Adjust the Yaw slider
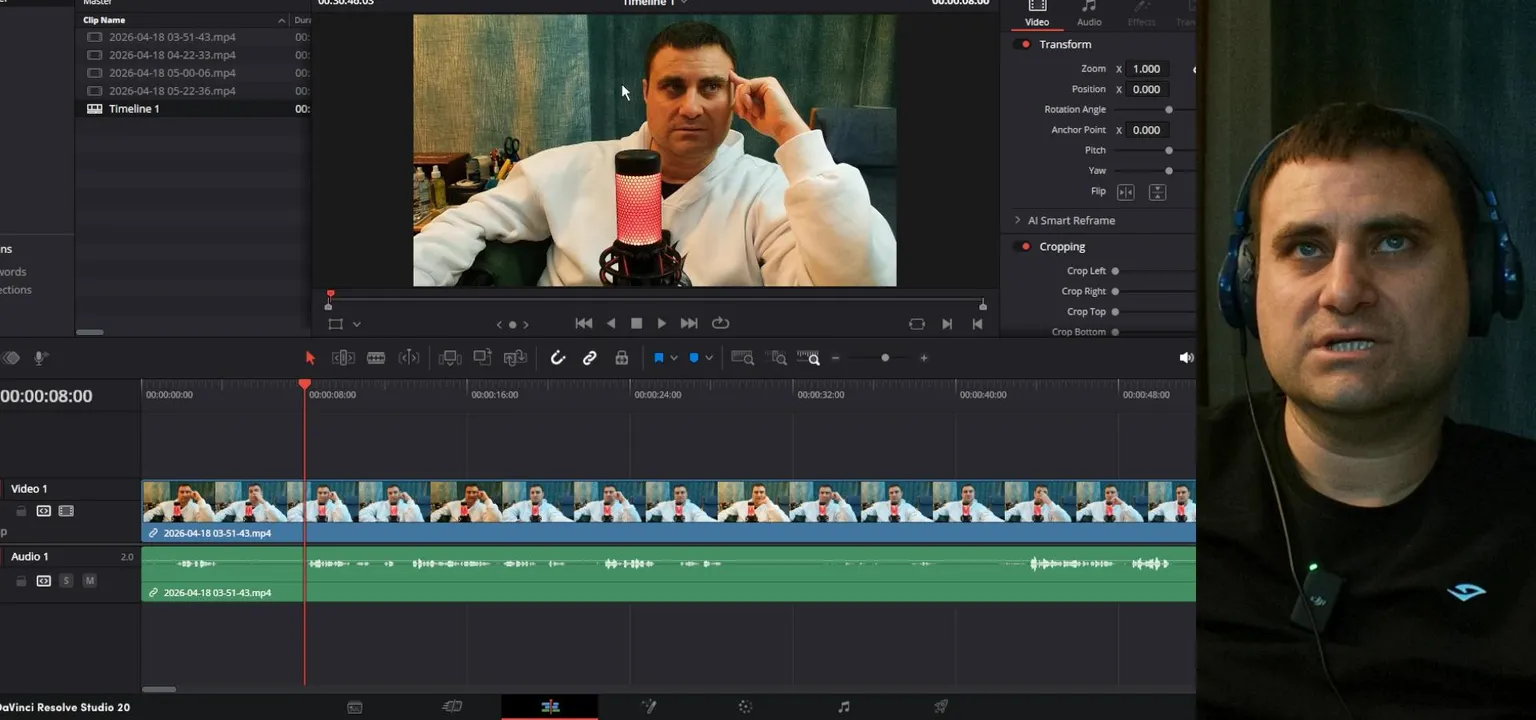The width and height of the screenshot is (1536, 720). coord(1168,171)
